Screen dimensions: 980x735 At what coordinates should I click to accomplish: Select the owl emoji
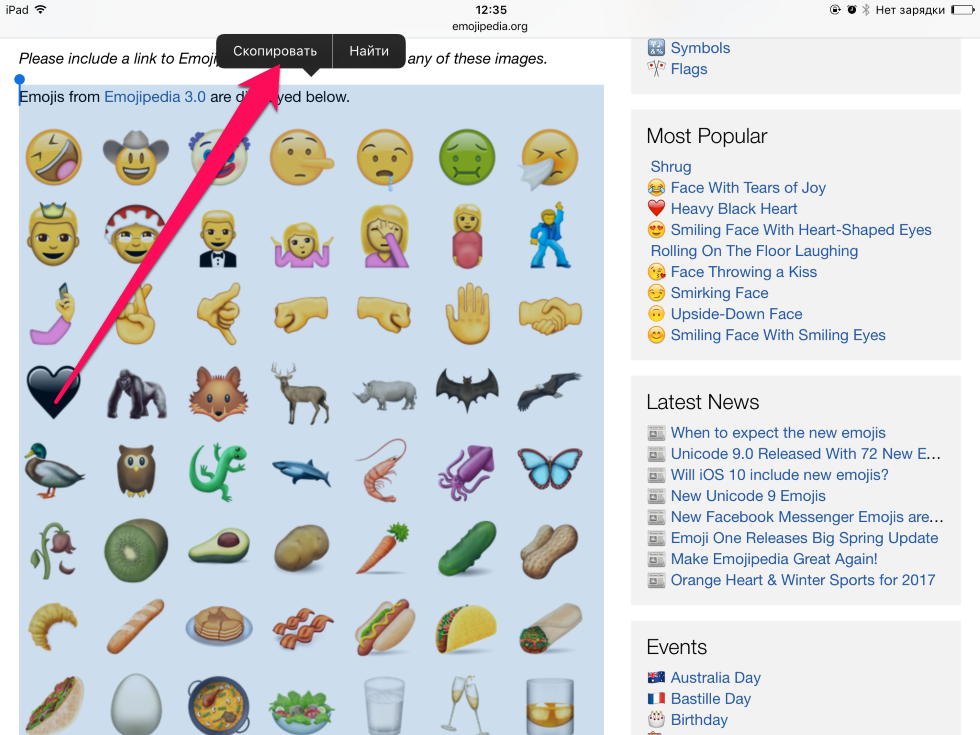click(x=136, y=469)
